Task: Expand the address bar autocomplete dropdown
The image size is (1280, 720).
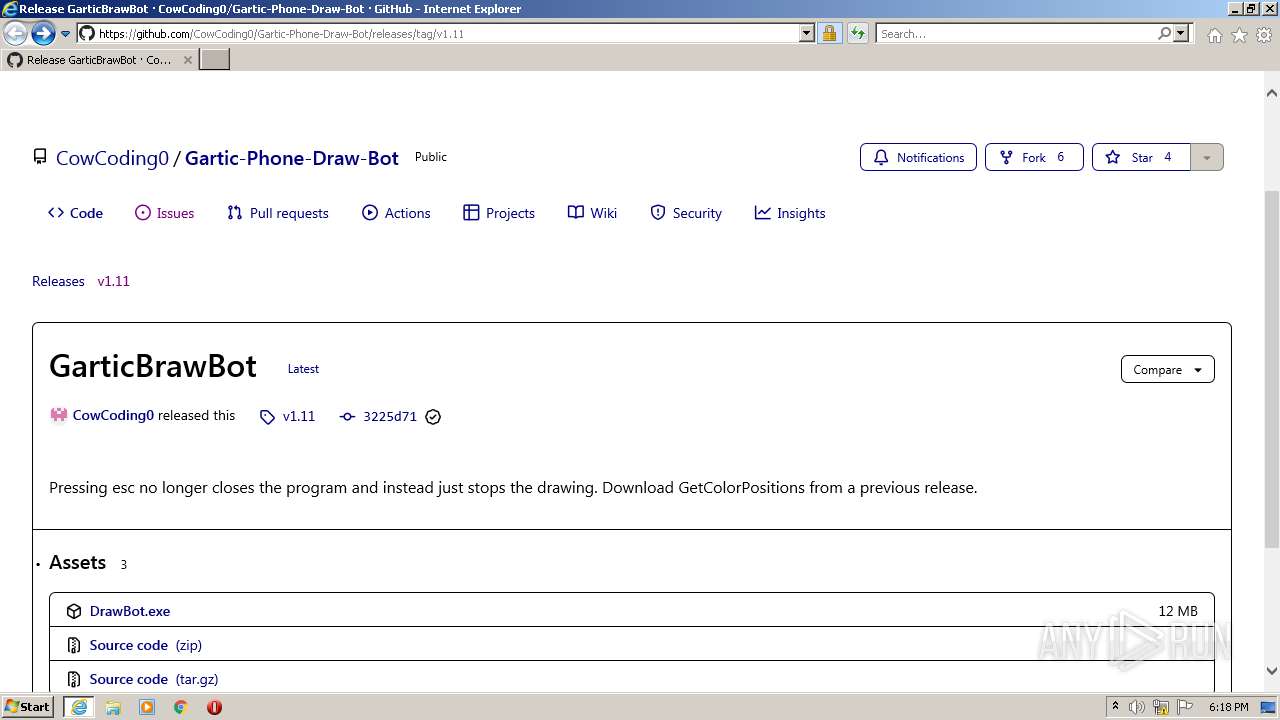Action: [x=806, y=33]
